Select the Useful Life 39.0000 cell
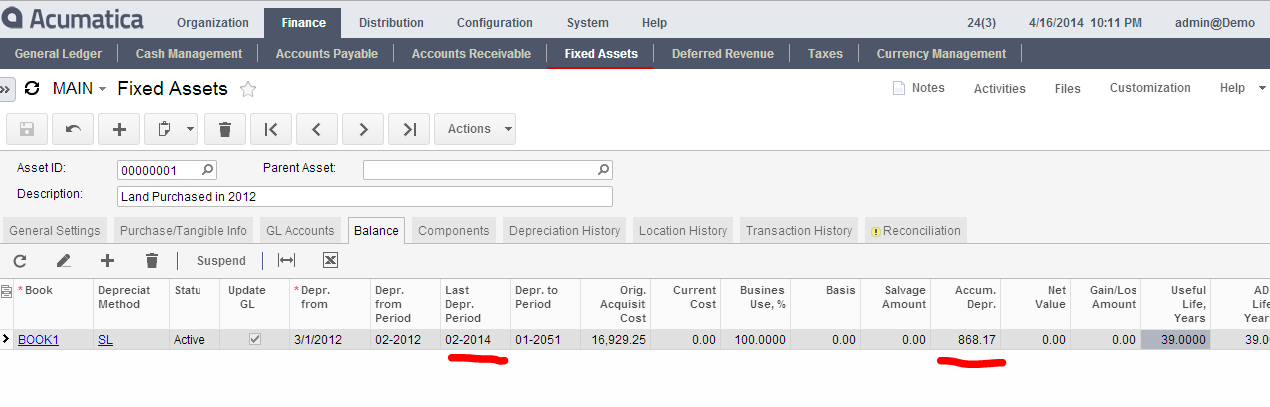 [1175, 340]
